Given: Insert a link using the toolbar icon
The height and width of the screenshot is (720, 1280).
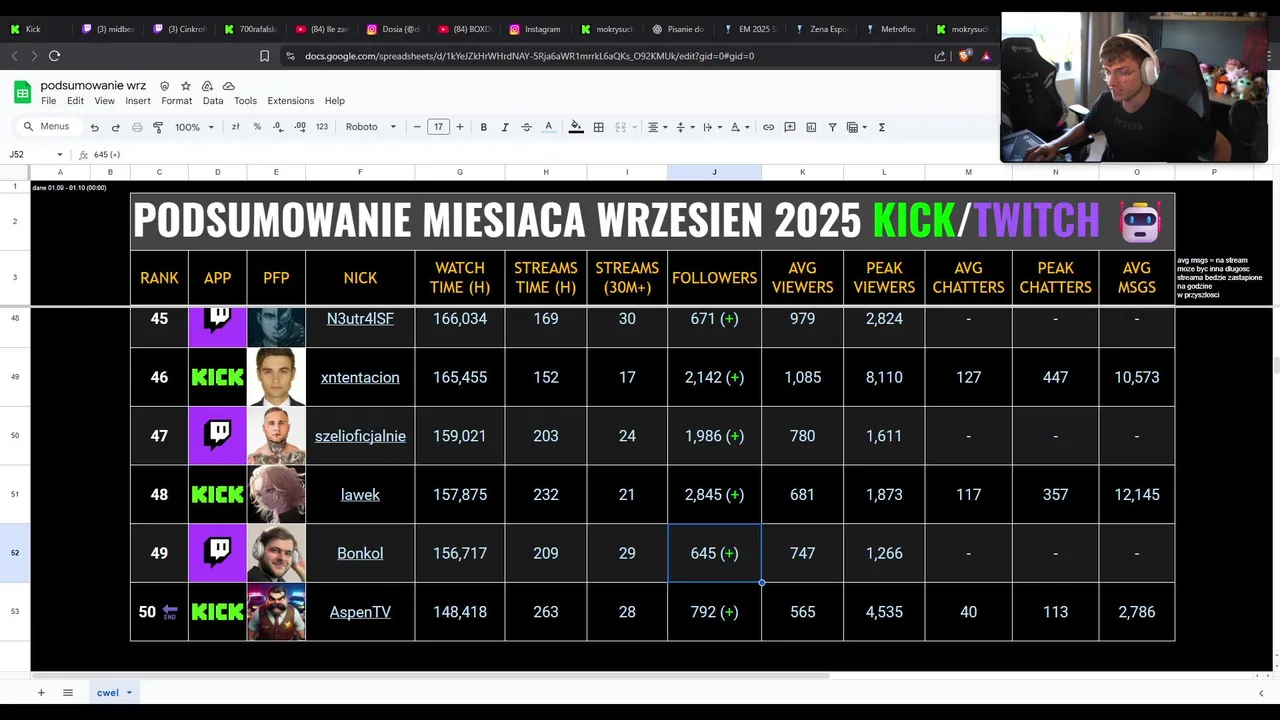Looking at the screenshot, I should tap(768, 127).
